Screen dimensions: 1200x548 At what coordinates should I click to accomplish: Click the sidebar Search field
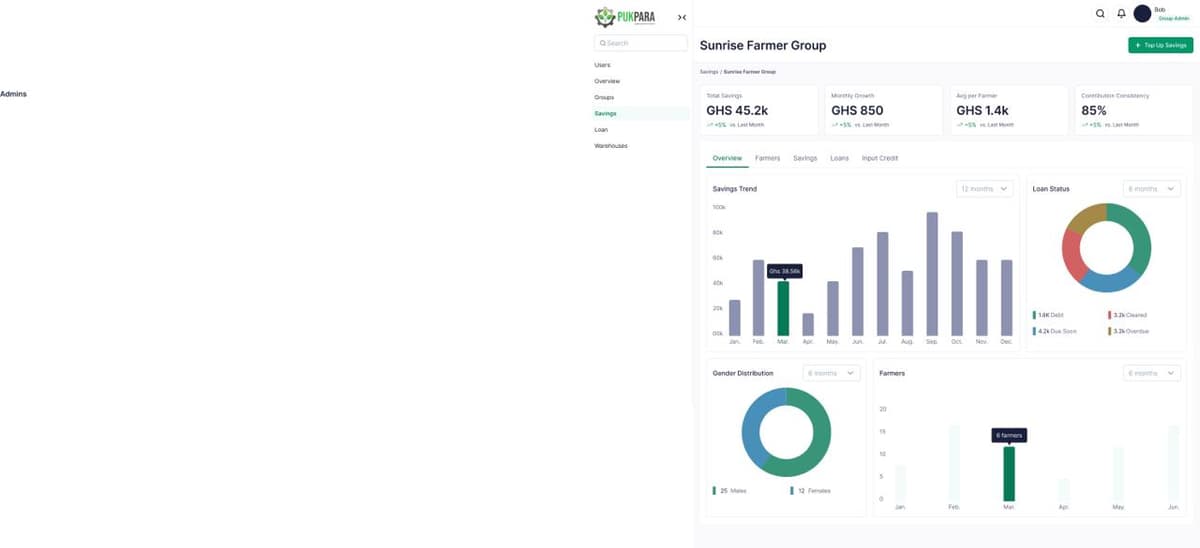tap(640, 43)
